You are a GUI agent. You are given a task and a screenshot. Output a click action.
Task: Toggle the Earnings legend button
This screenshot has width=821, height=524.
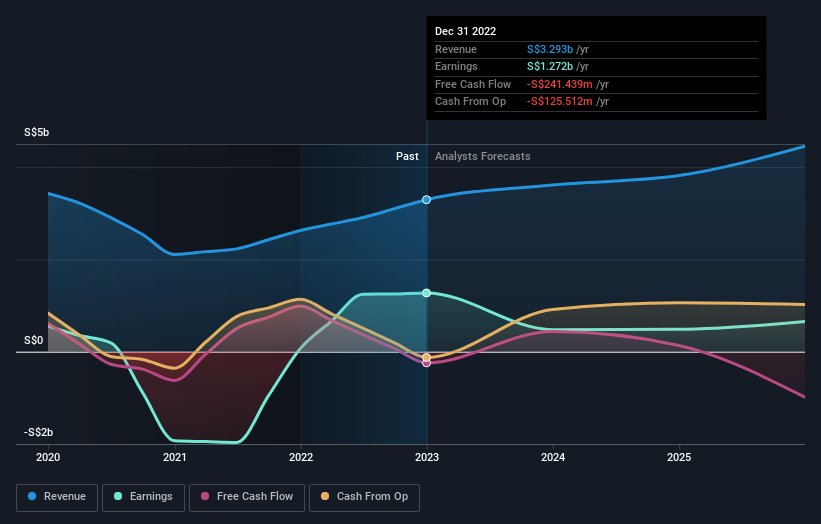click(x=143, y=497)
